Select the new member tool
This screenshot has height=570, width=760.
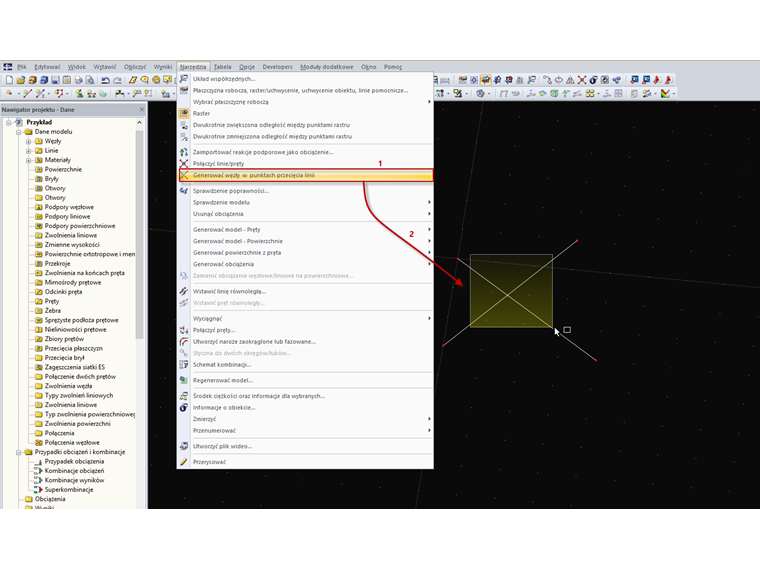pos(40,93)
